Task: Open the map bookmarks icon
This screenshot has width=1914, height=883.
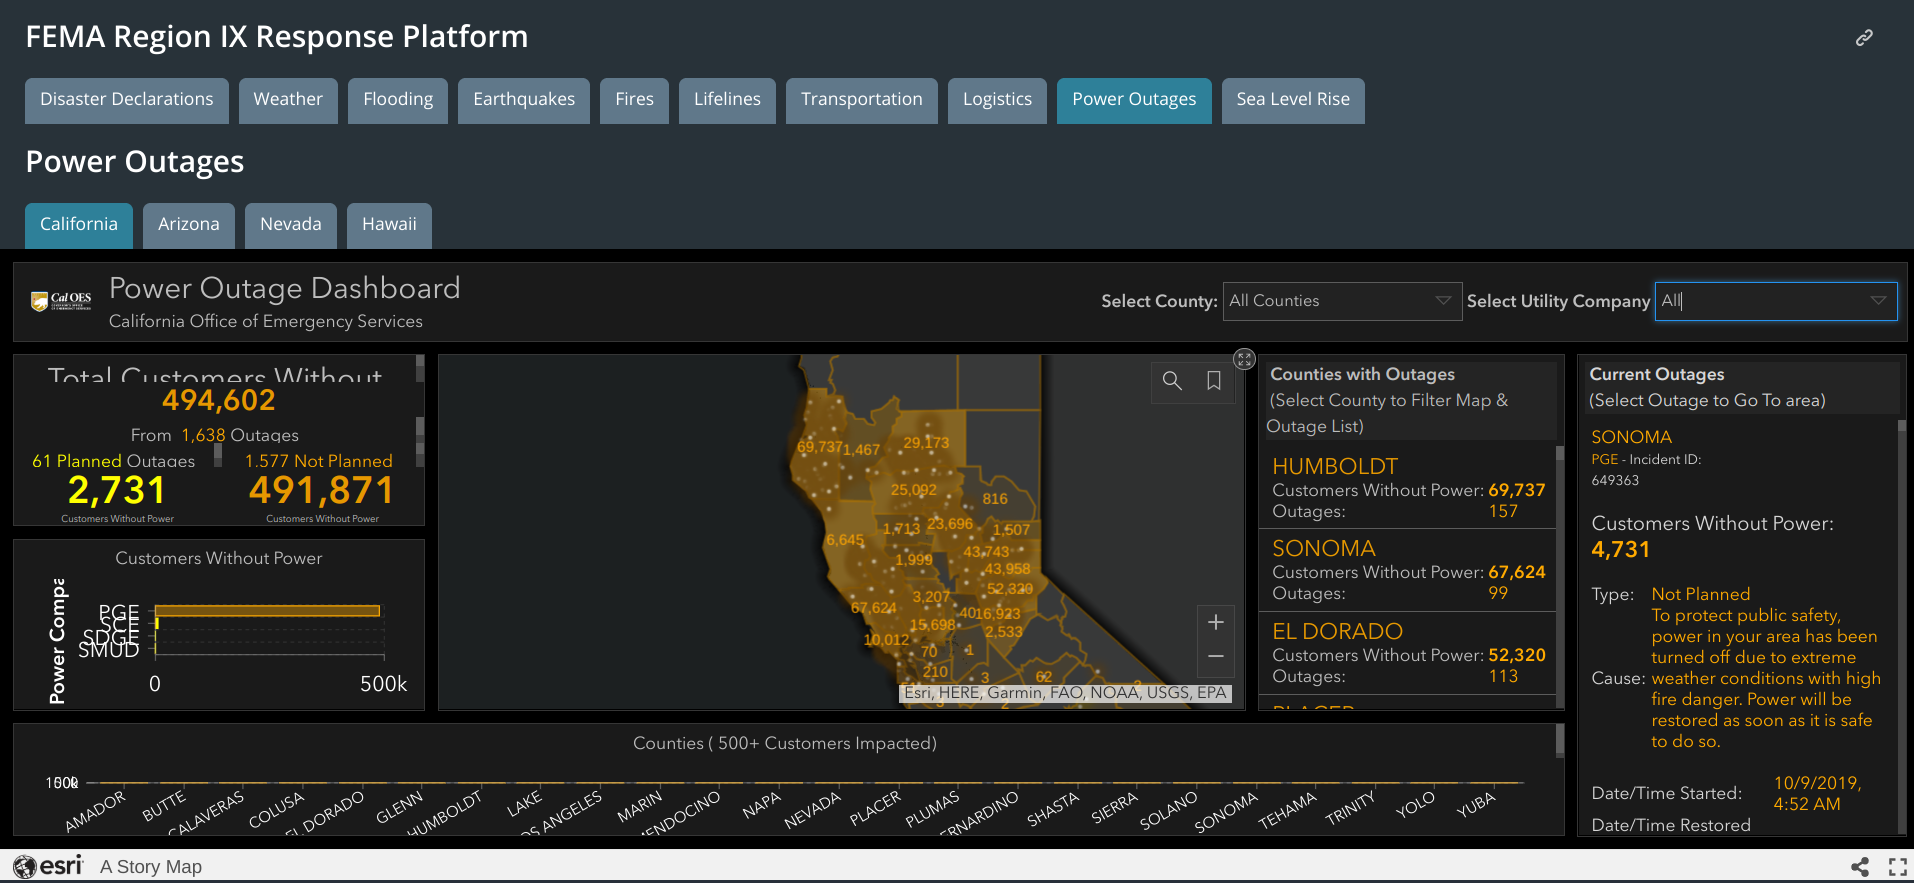Action: pyautogui.click(x=1214, y=381)
